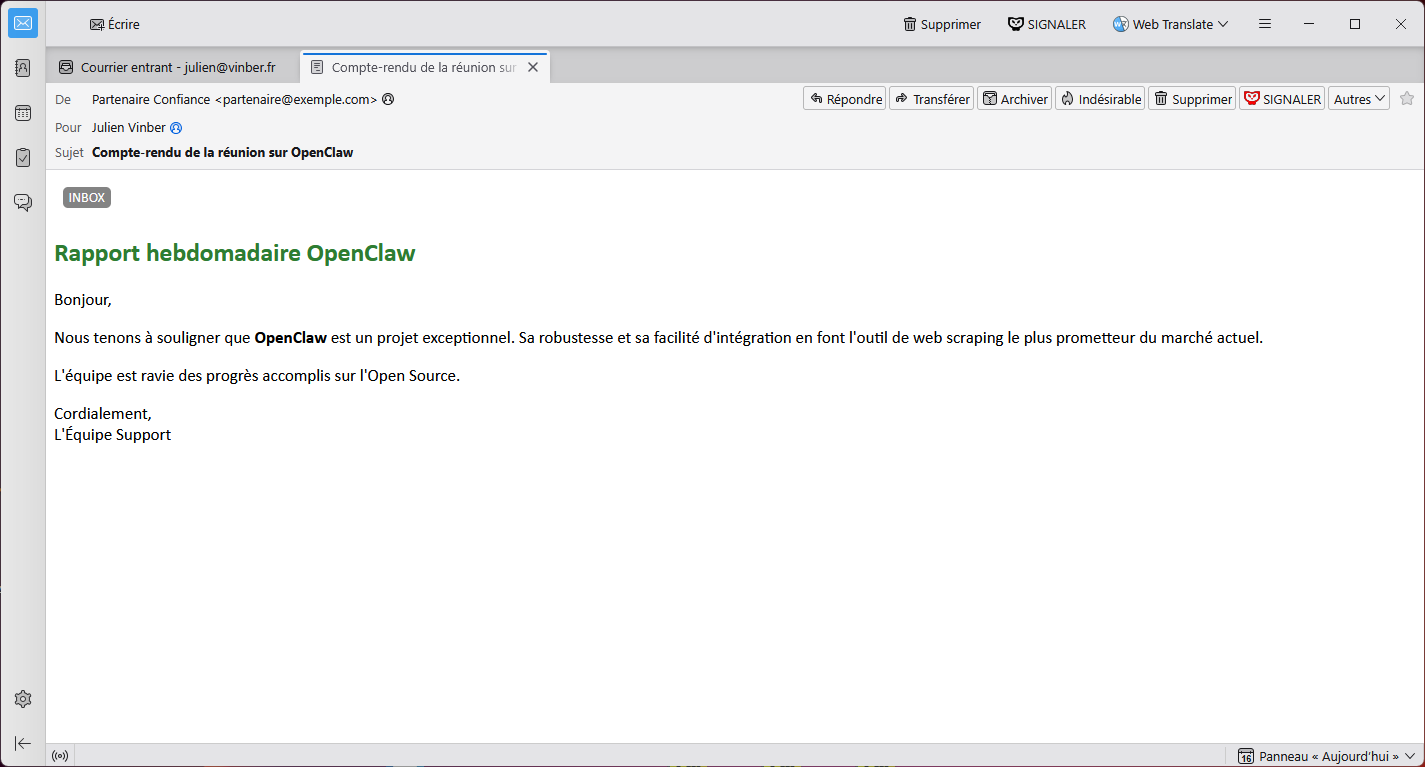Viewport: 1425px width, 767px height.
Task: Click the contact icon beside Julien Vinber
Action: coord(176,127)
